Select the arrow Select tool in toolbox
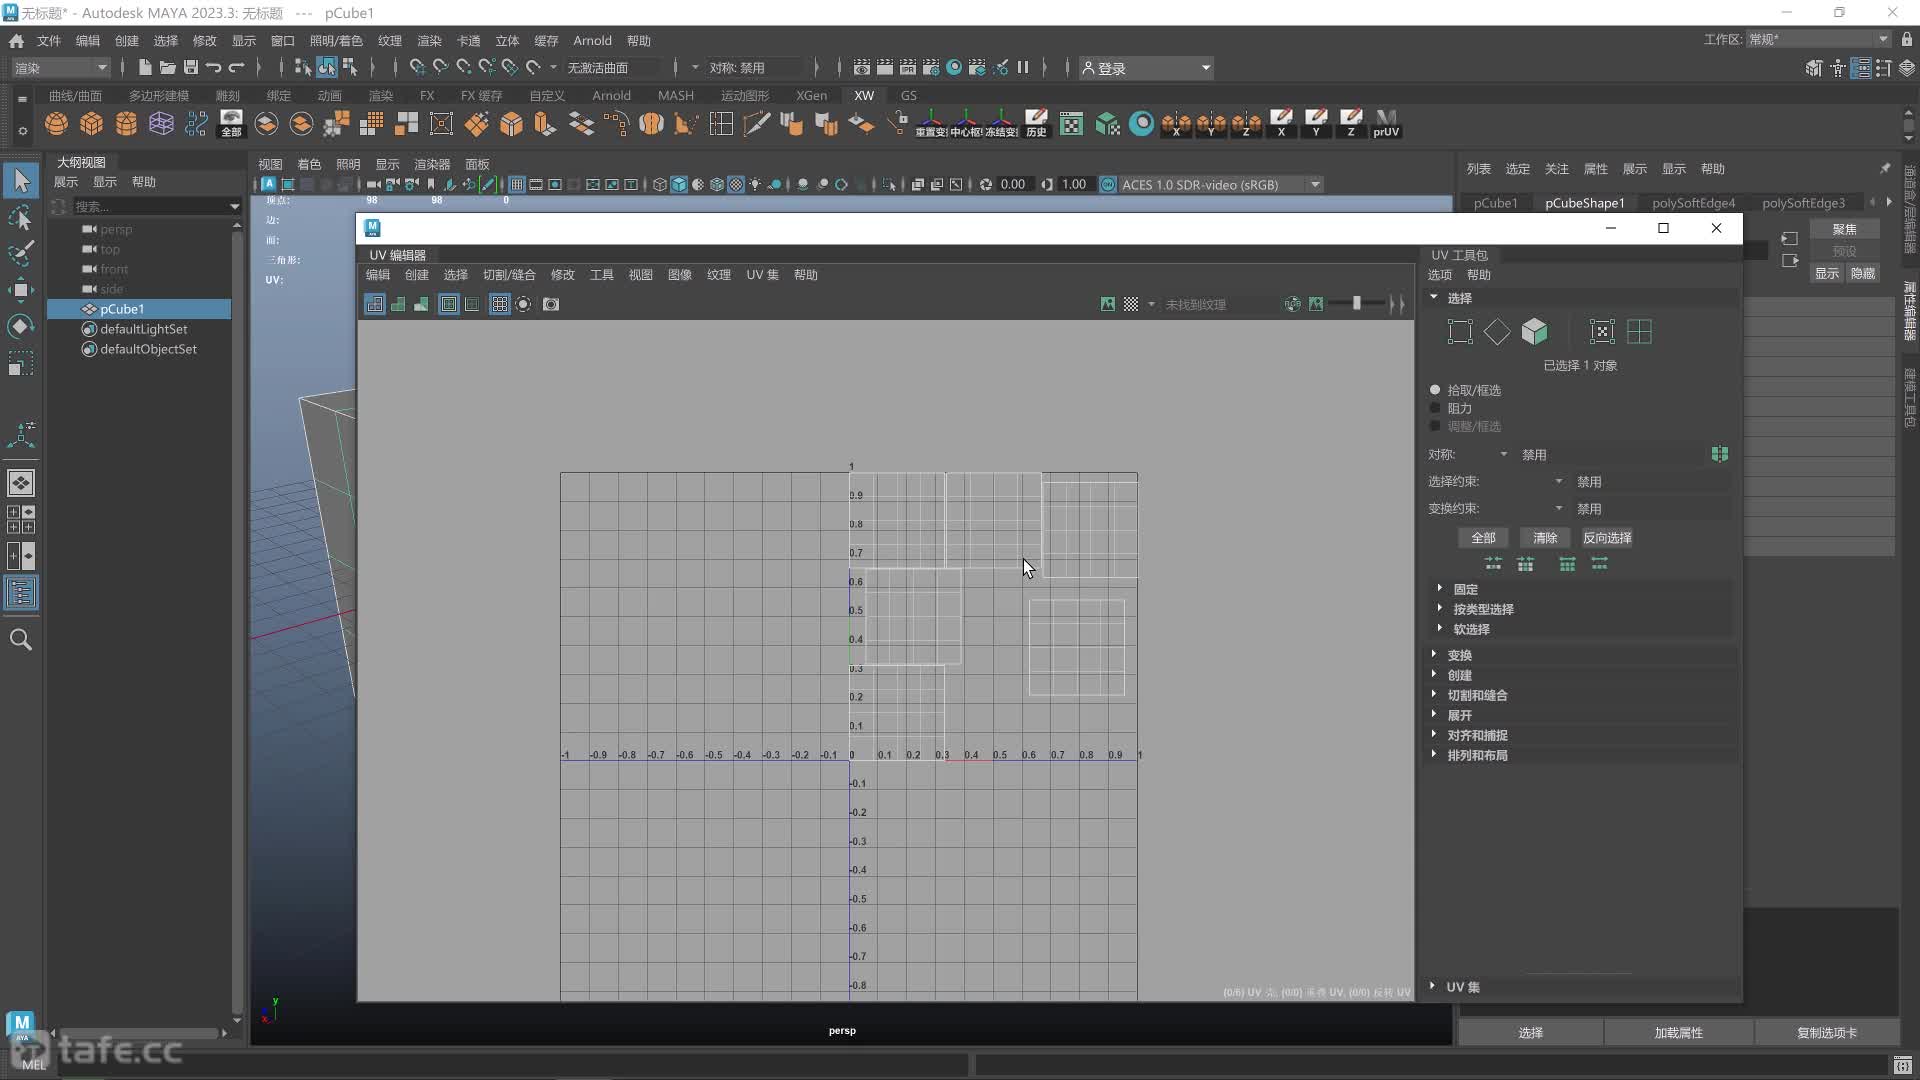The width and height of the screenshot is (1920, 1080). [x=21, y=181]
